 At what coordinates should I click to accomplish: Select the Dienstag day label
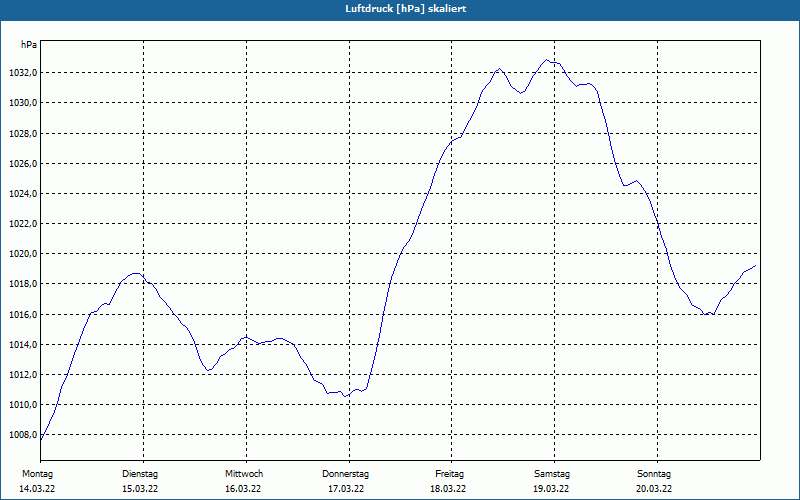point(140,474)
